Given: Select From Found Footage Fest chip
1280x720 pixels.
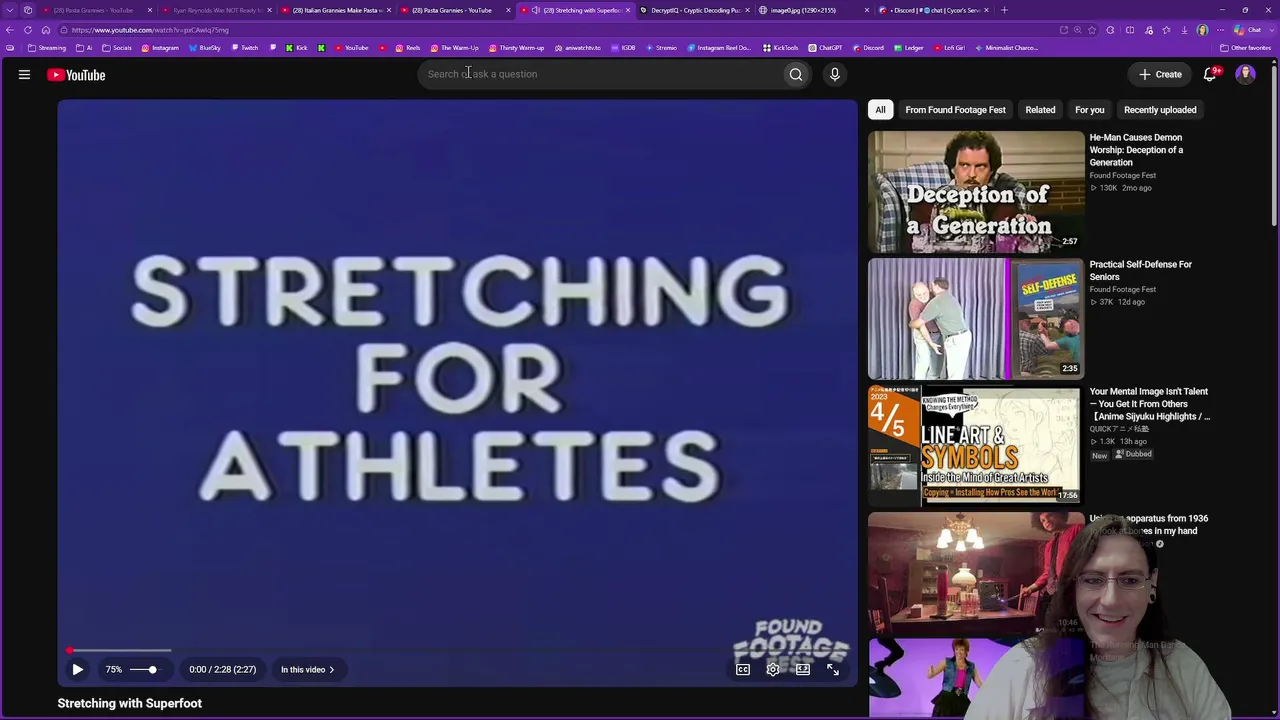Looking at the screenshot, I should click(x=955, y=110).
